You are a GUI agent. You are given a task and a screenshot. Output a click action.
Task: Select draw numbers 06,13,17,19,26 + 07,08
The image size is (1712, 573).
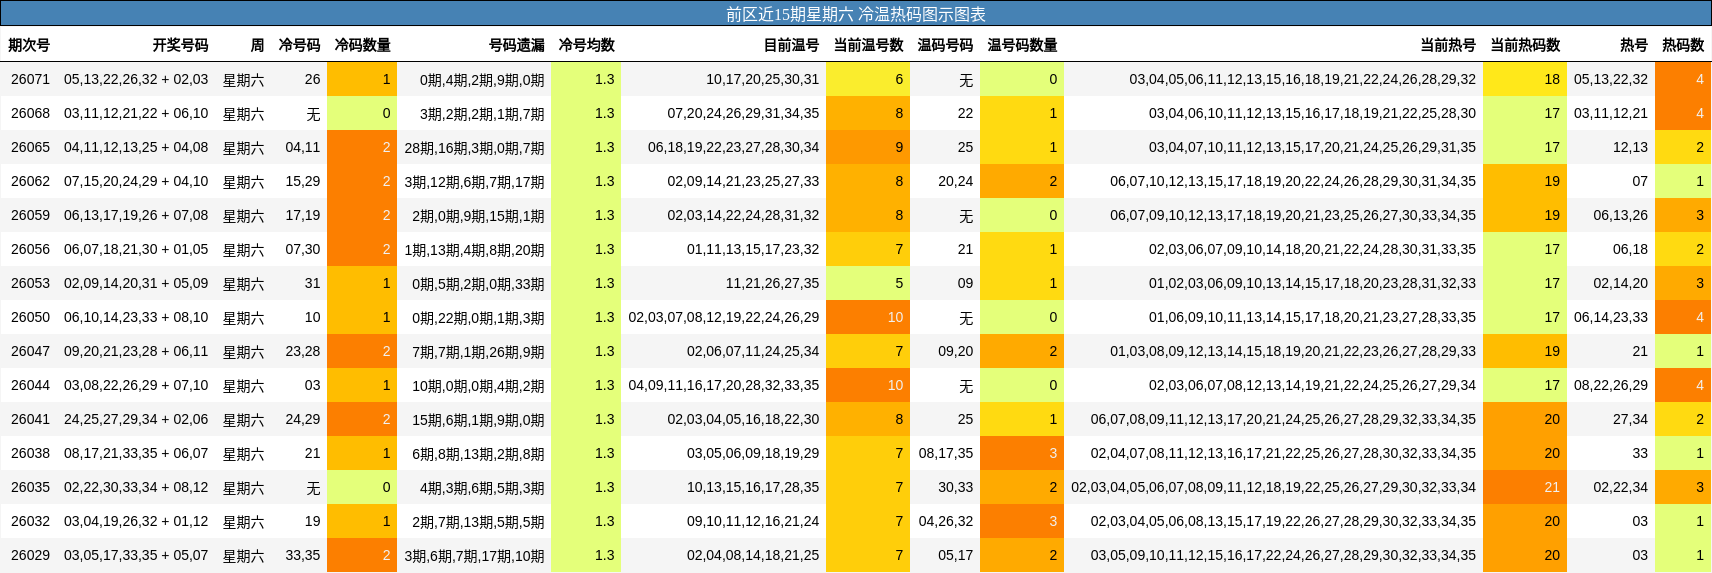[x=136, y=215]
